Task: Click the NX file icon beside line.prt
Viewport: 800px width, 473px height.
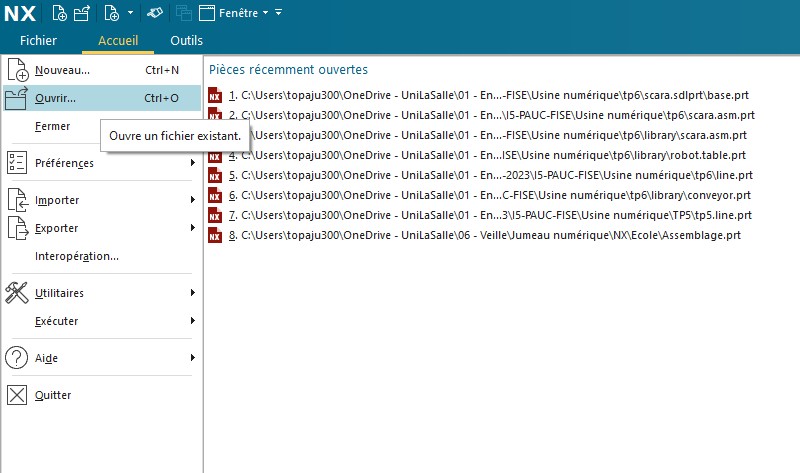Action: click(x=215, y=175)
